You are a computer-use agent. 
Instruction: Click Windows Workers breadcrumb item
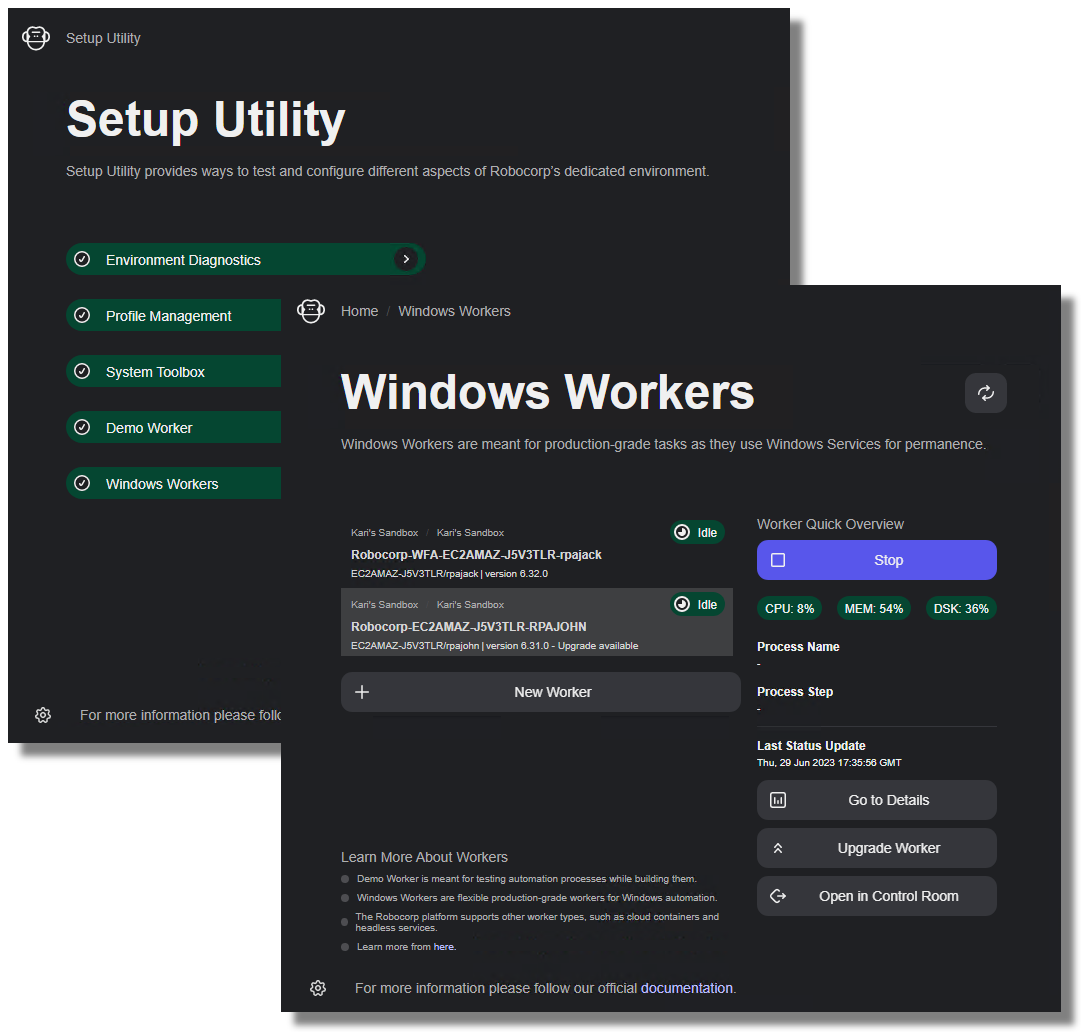[x=454, y=311]
